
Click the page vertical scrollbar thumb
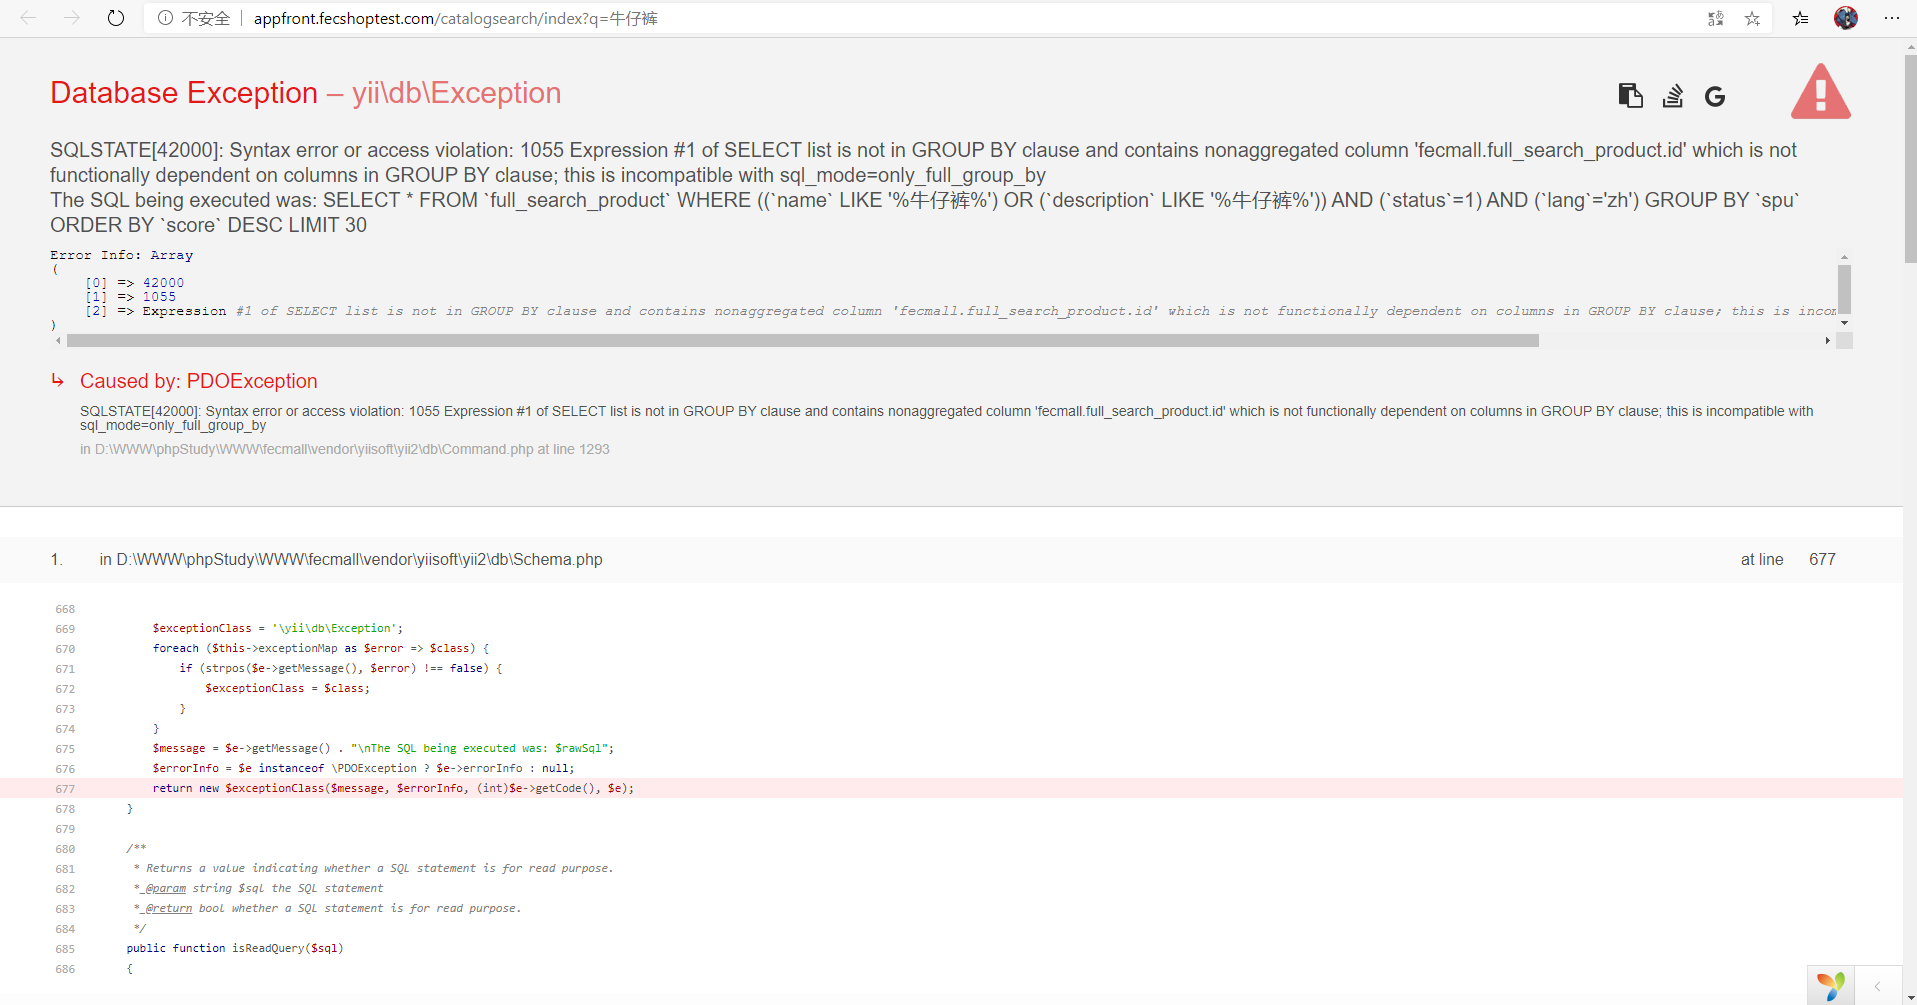(x=1910, y=160)
